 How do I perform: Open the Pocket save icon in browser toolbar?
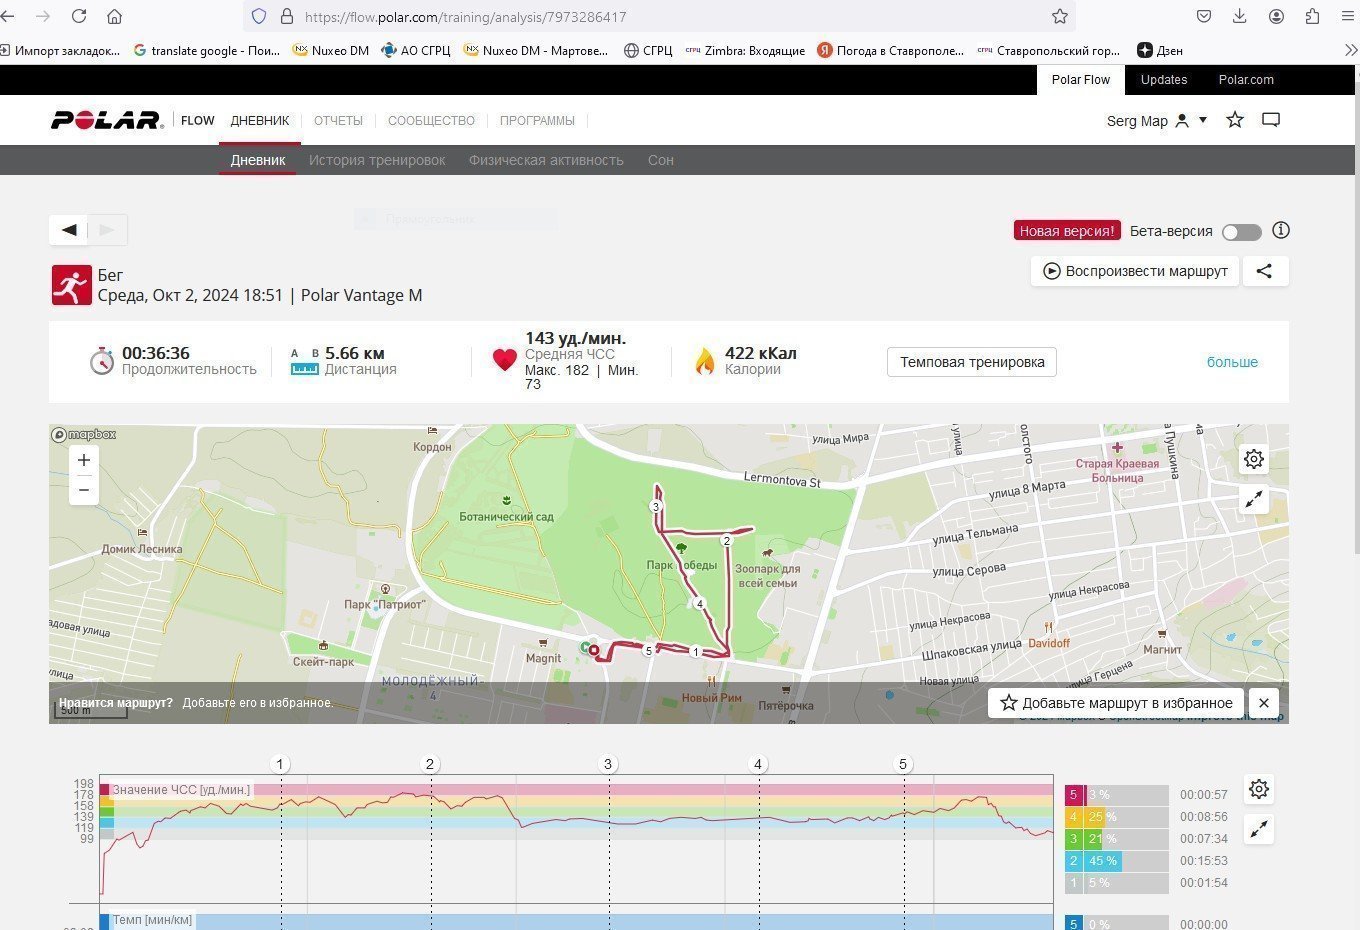[x=1204, y=16]
